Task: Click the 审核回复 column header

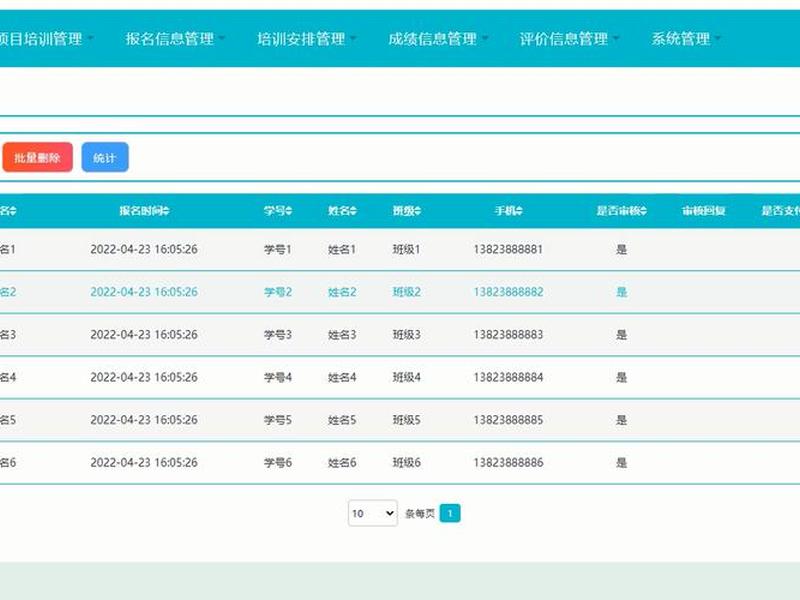Action: [x=704, y=211]
